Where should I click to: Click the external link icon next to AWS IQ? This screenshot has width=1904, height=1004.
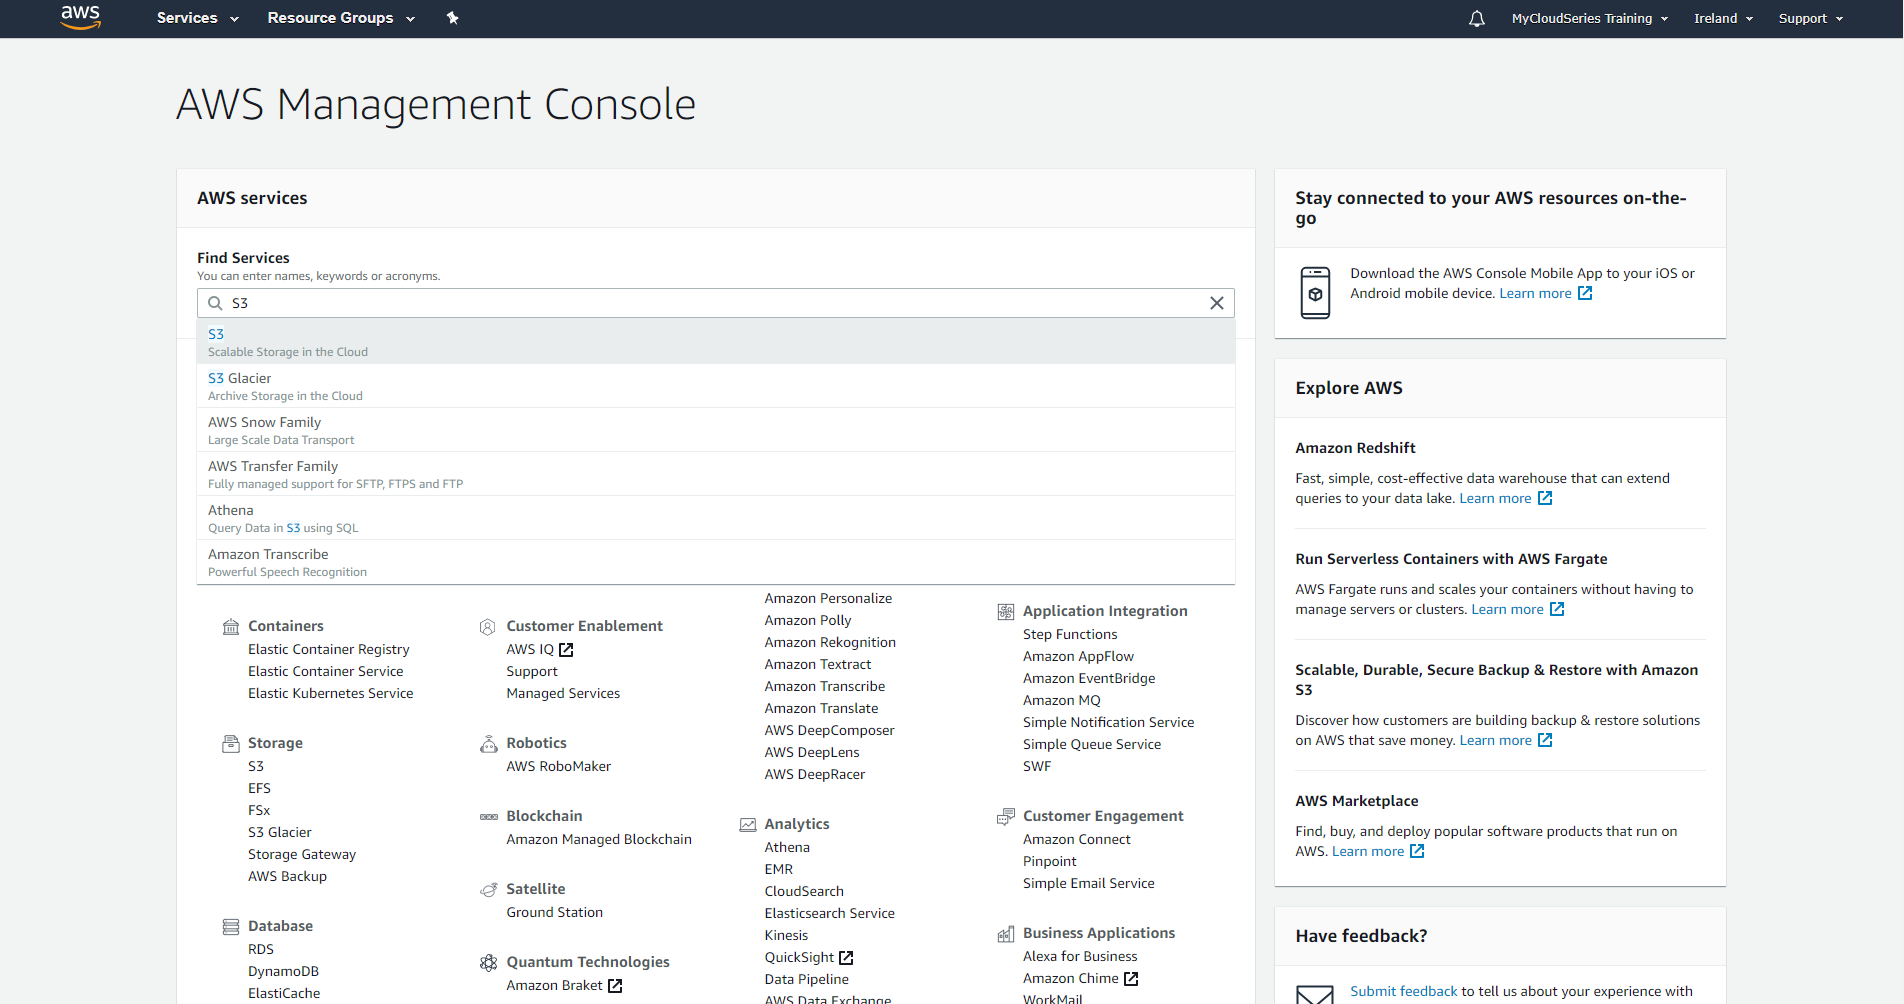(566, 649)
